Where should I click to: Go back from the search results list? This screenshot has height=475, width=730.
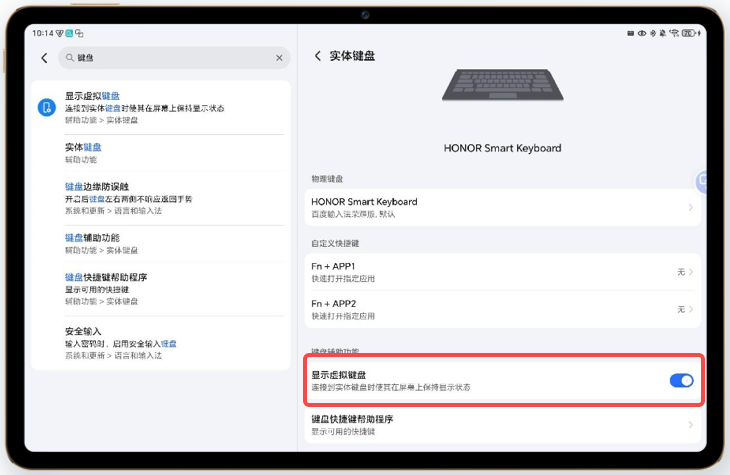(x=44, y=58)
